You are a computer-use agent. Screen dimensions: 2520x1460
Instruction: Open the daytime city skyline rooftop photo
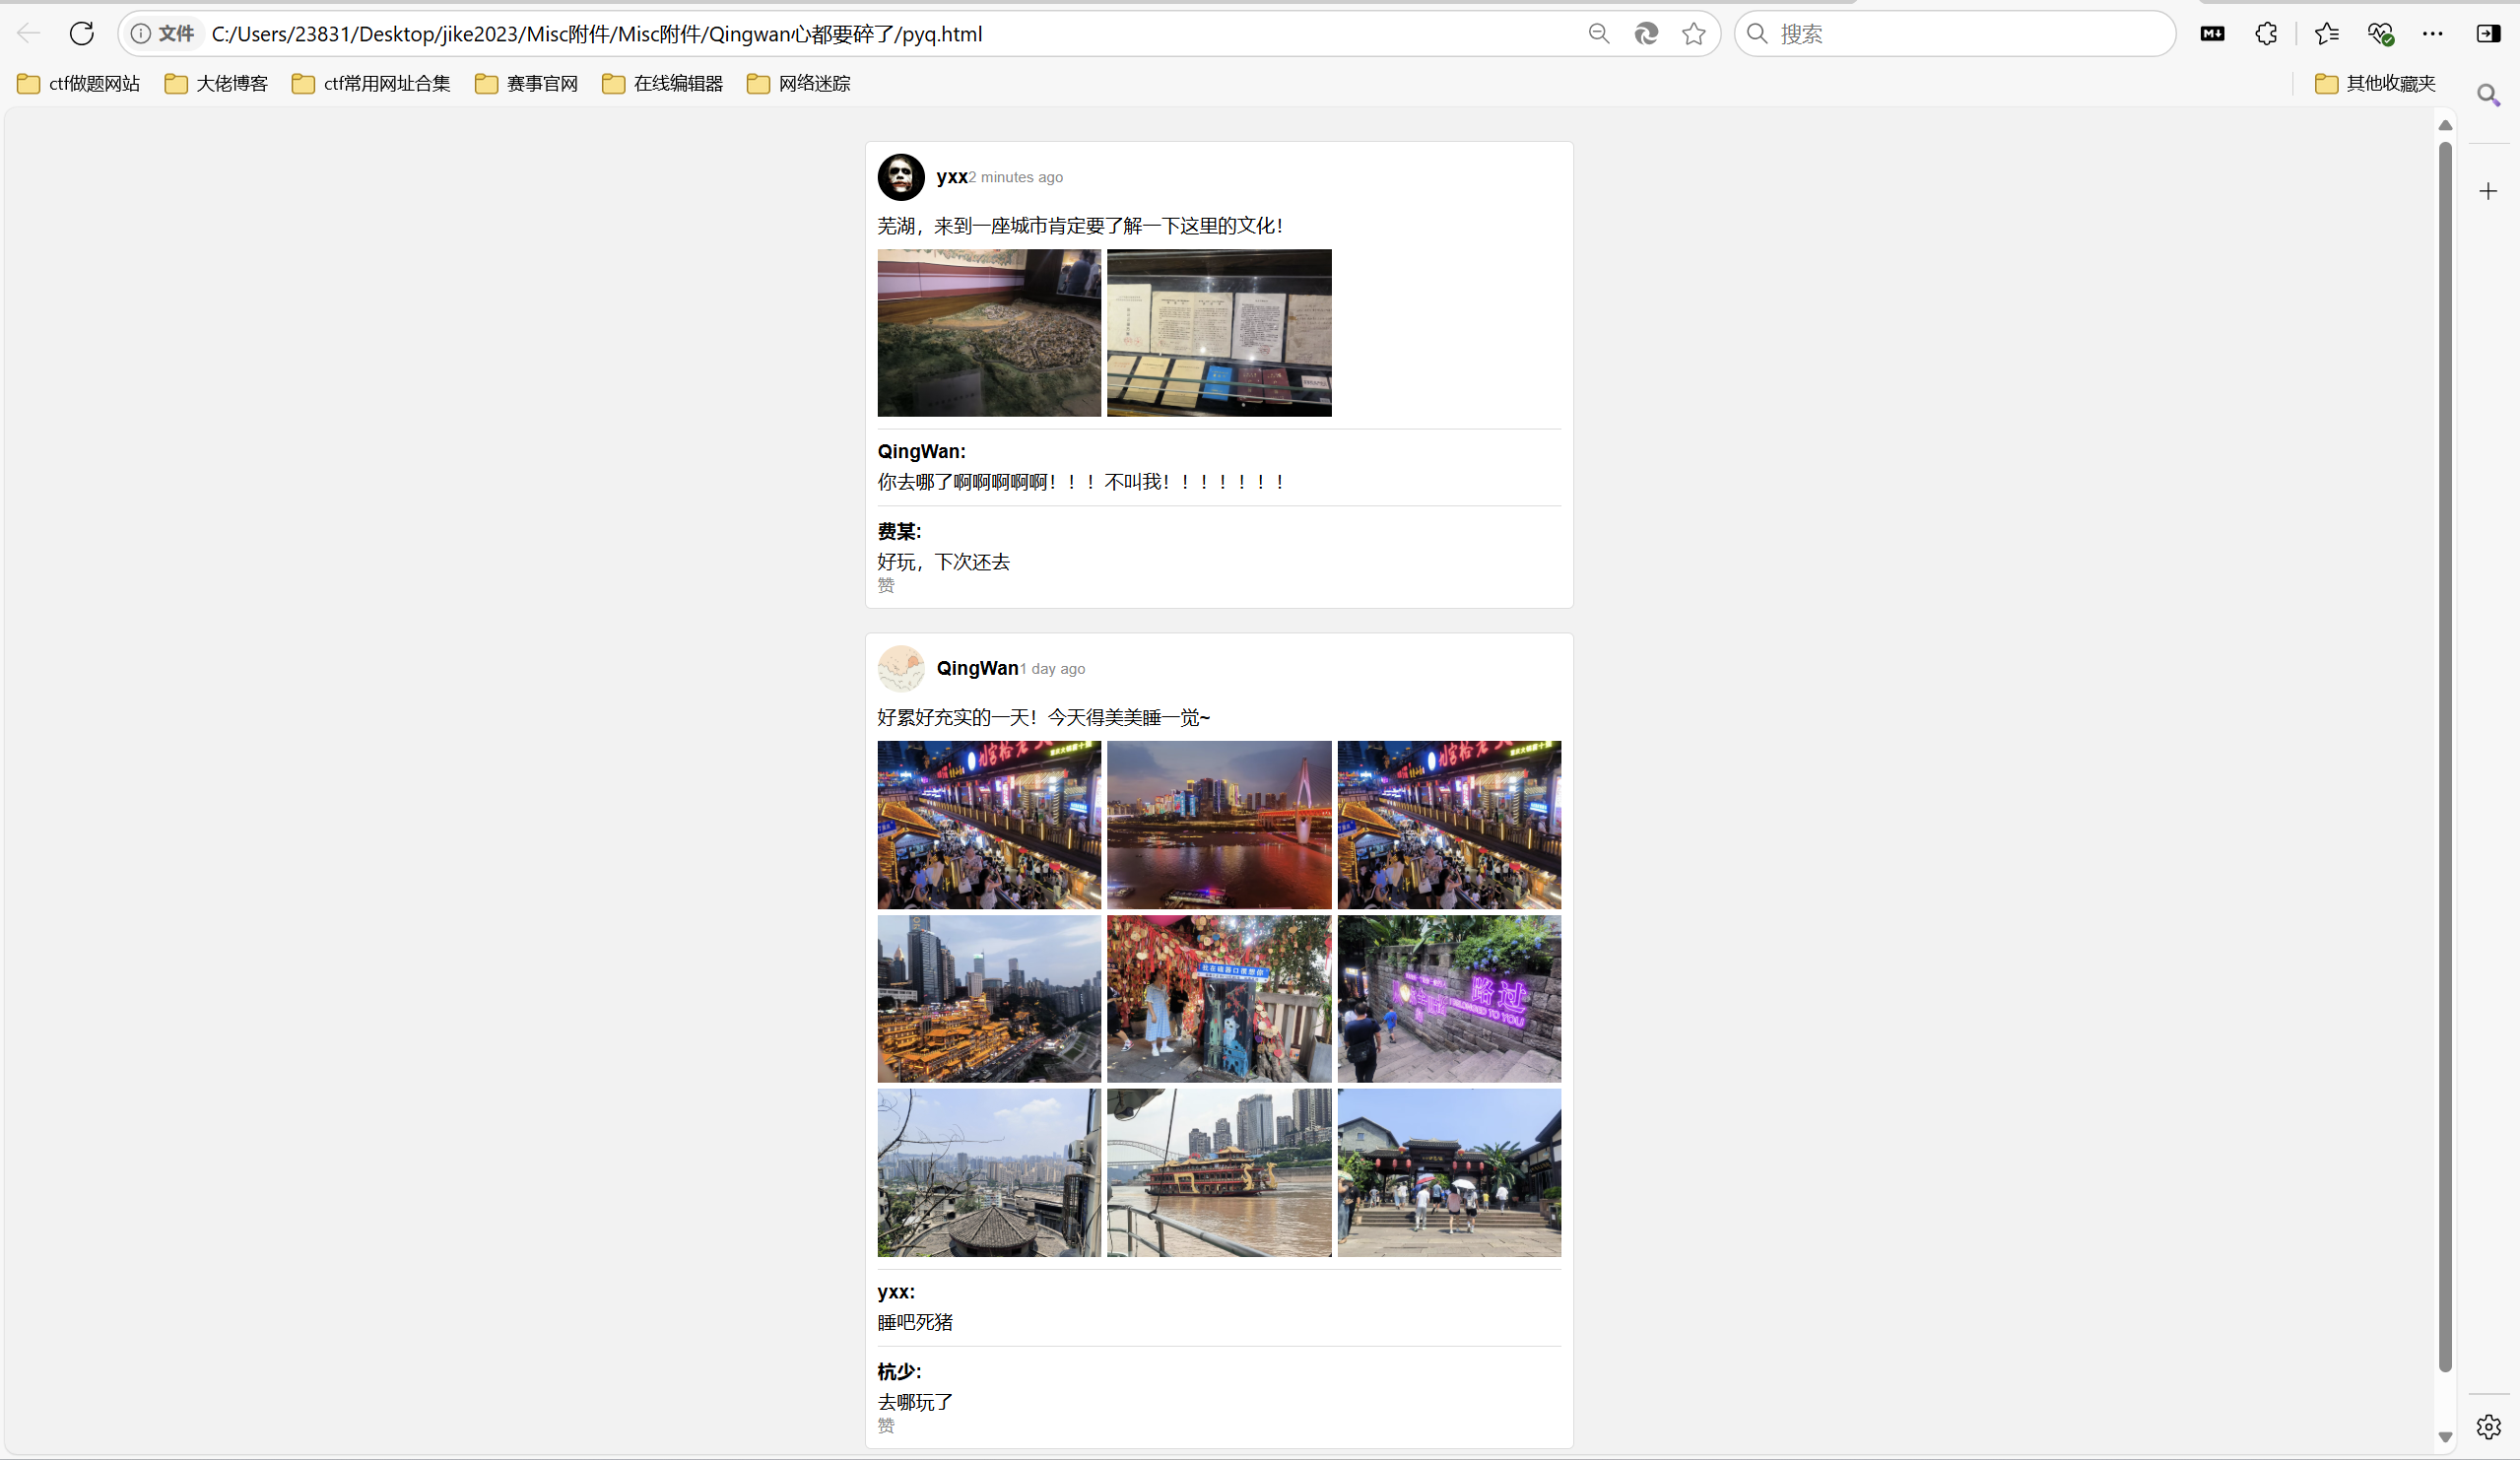point(989,1173)
